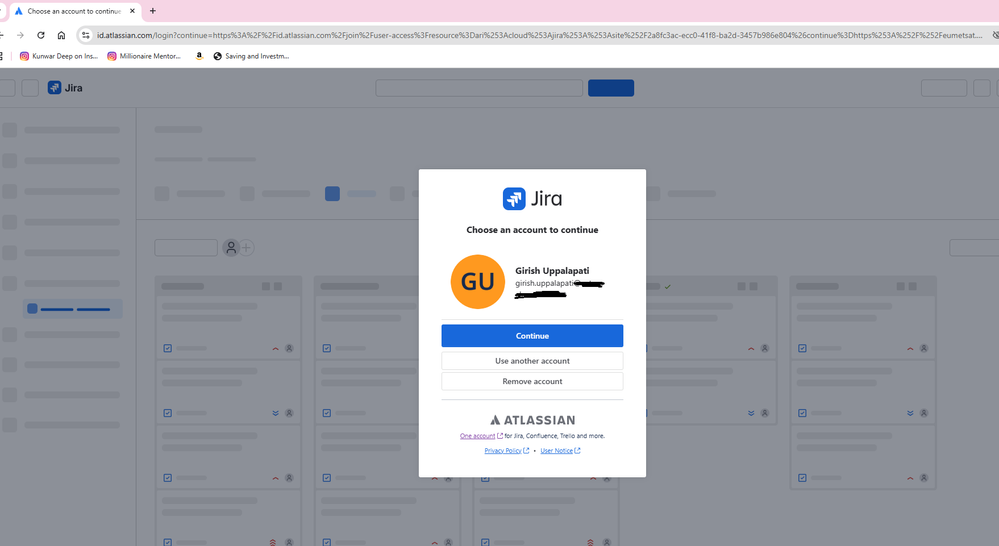Click the blue button beside the search field
Image resolution: width=999 pixels, height=546 pixels.
(x=610, y=88)
